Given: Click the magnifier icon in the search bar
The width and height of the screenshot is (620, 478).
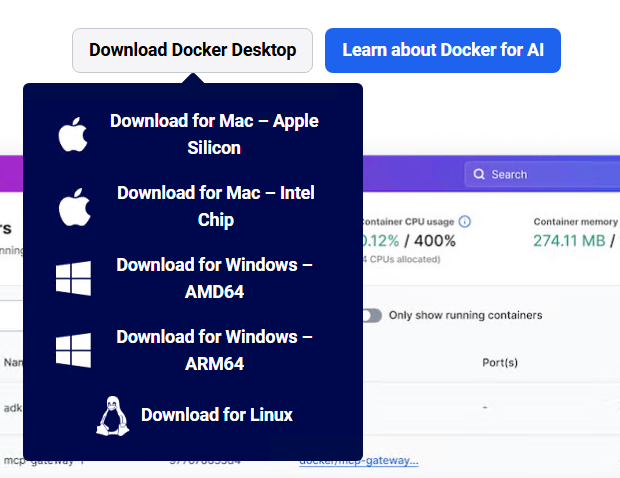Looking at the screenshot, I should (479, 174).
